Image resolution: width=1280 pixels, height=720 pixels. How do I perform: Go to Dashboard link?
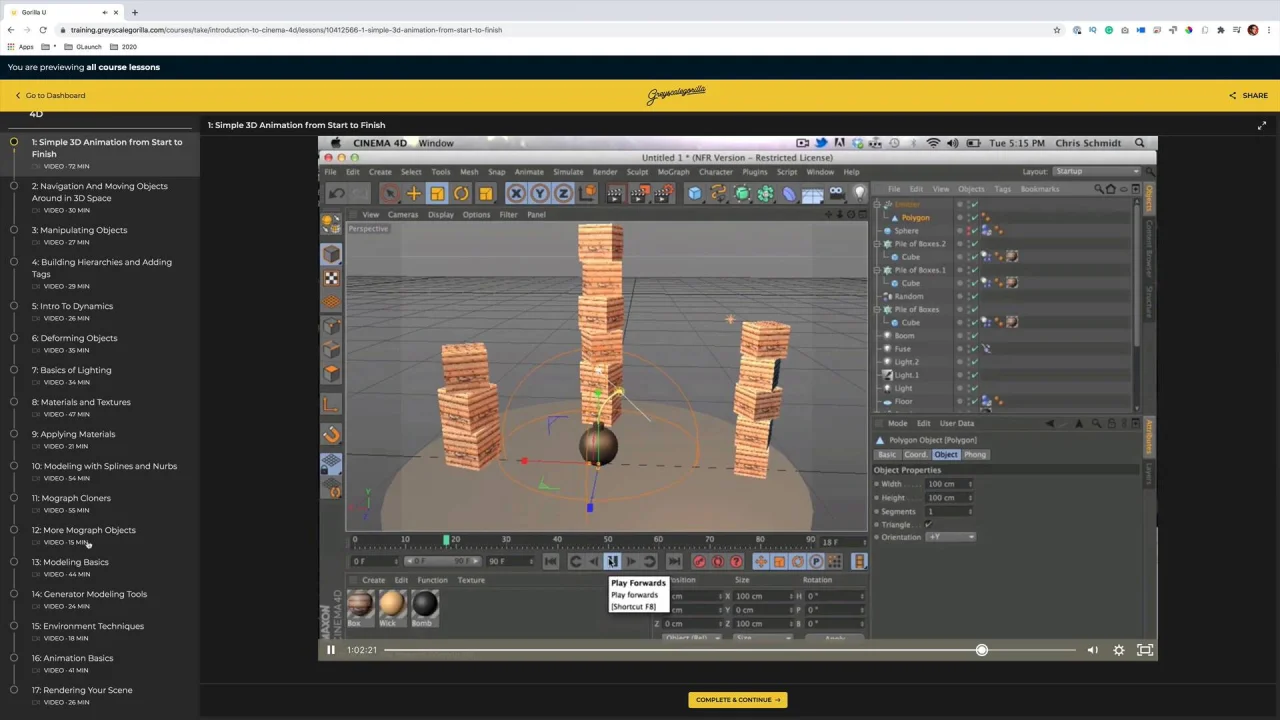pos(50,96)
